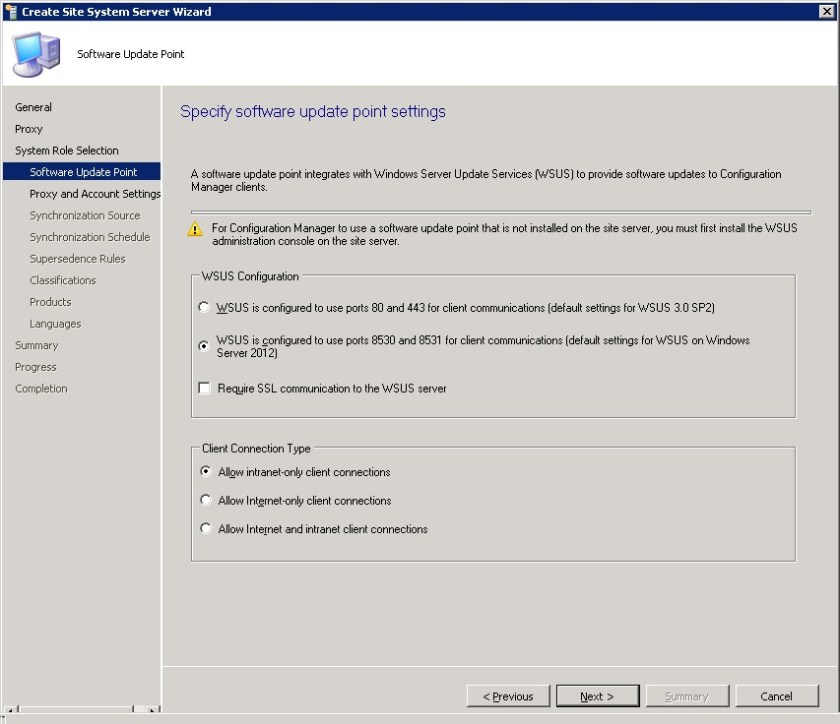Click the wizard icon in the title bar
840x724 pixels.
coord(10,11)
